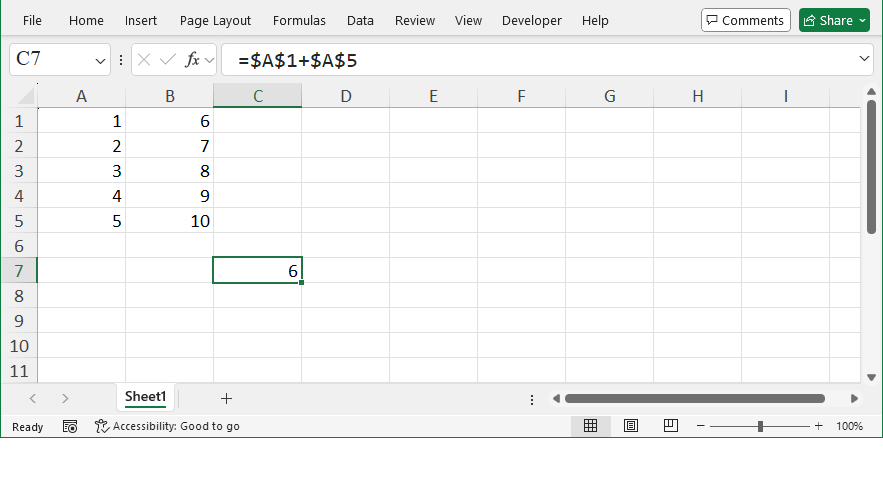Switch to Page Break Preview icon

(x=671, y=426)
